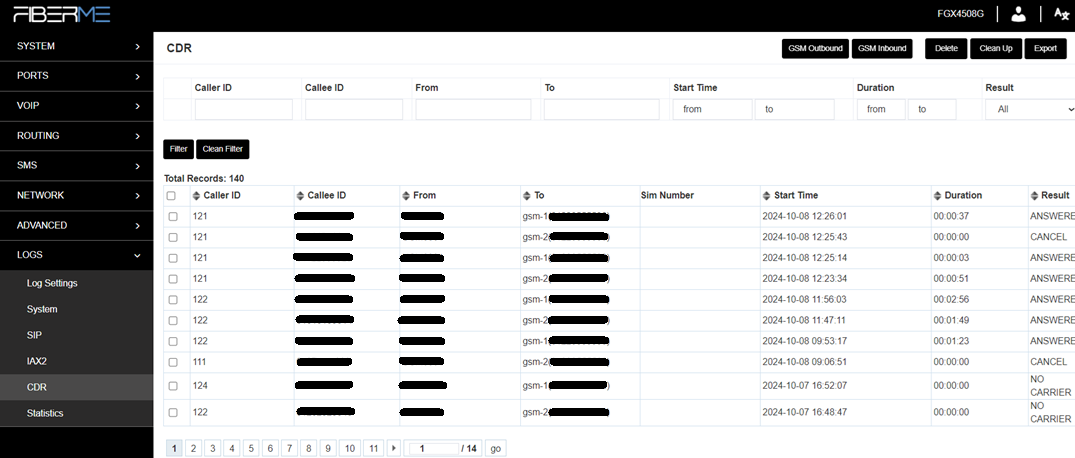Screen dimensions: 1075x458
Task: Select row with start time 09:06:51
Action: [173, 362]
